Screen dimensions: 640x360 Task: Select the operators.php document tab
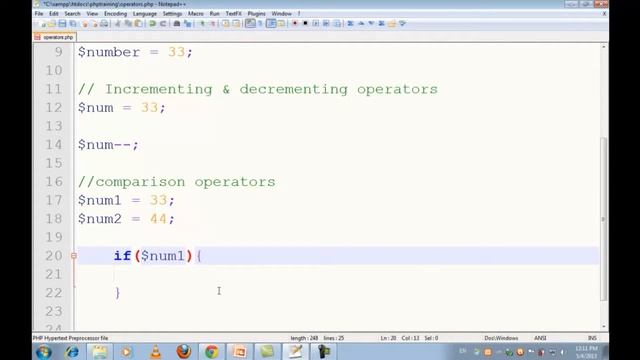click(x=55, y=37)
